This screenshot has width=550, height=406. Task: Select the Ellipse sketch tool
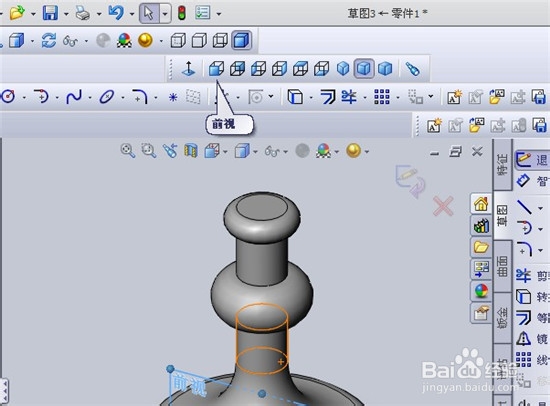pyautogui.click(x=107, y=96)
